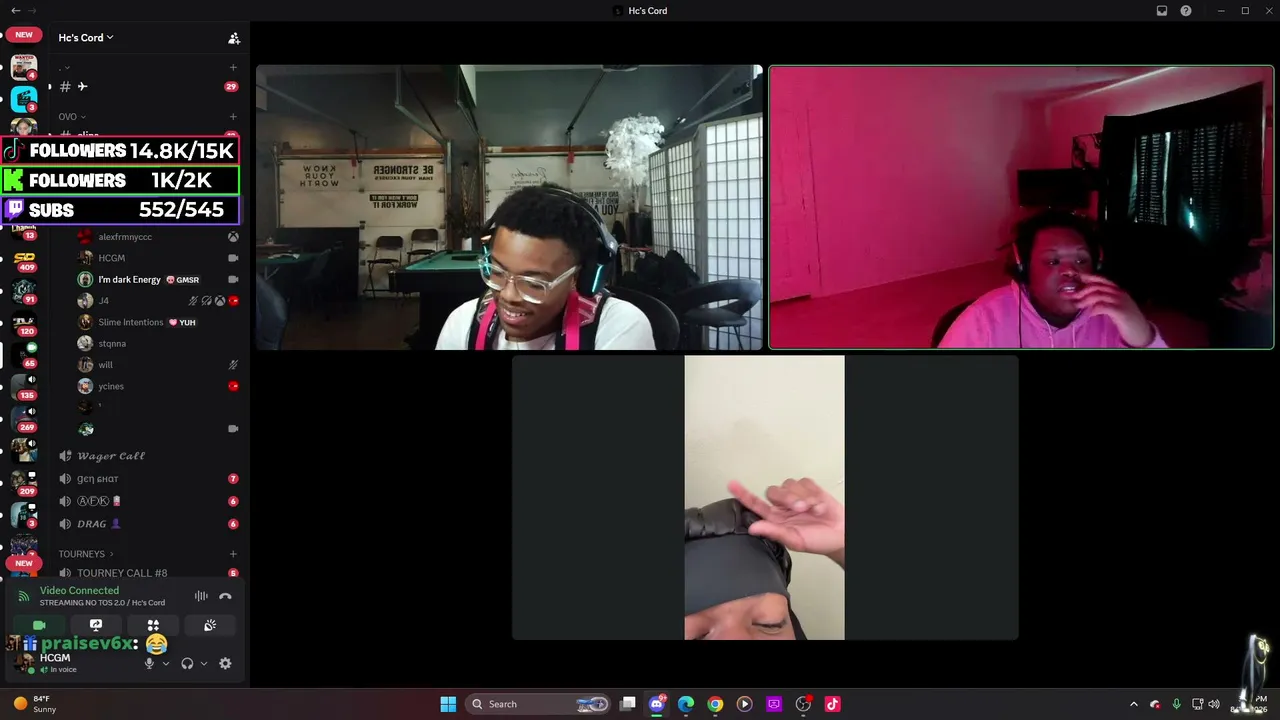Viewport: 1280px width, 720px height.
Task: Open the Hc's Cord server menu
Action: coord(86,38)
